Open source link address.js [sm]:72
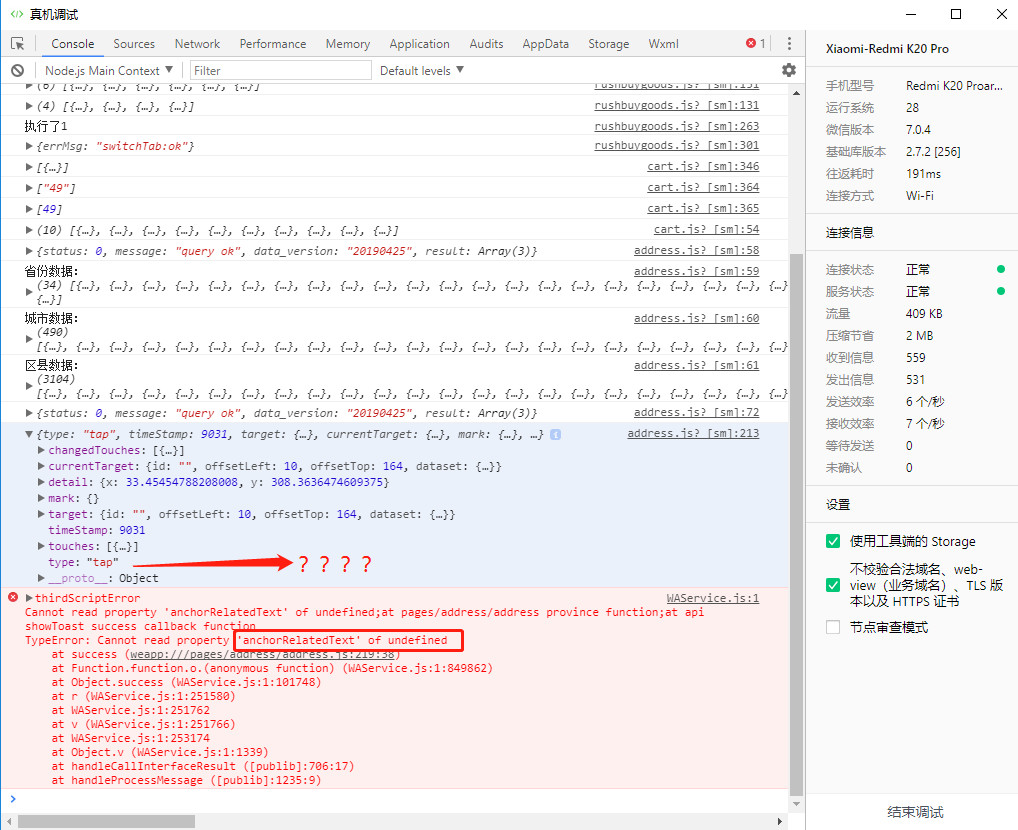The height and width of the screenshot is (830, 1018). tap(697, 412)
